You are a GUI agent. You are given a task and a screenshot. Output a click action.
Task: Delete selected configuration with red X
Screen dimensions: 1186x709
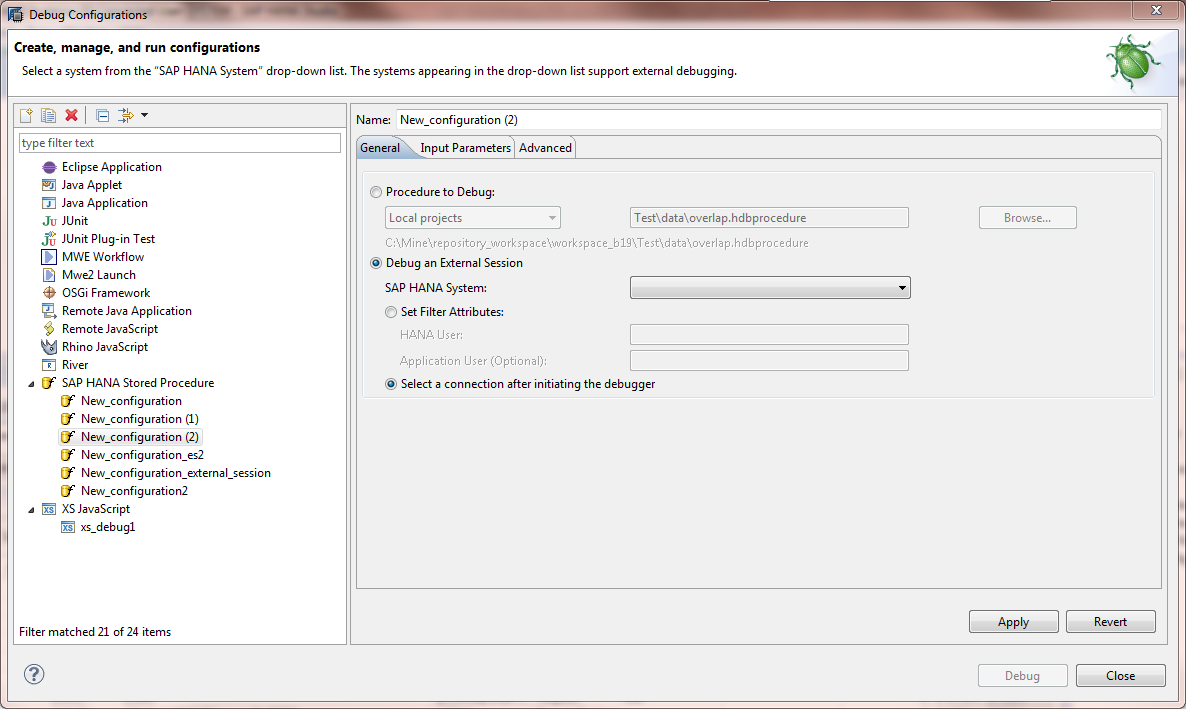[71, 116]
